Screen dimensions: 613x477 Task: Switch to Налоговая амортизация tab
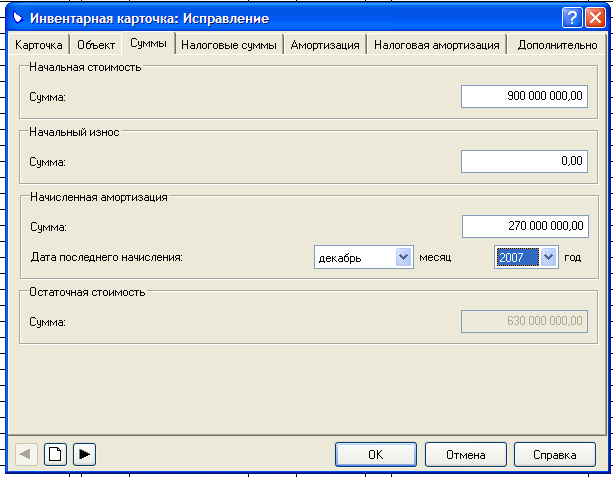(436, 45)
